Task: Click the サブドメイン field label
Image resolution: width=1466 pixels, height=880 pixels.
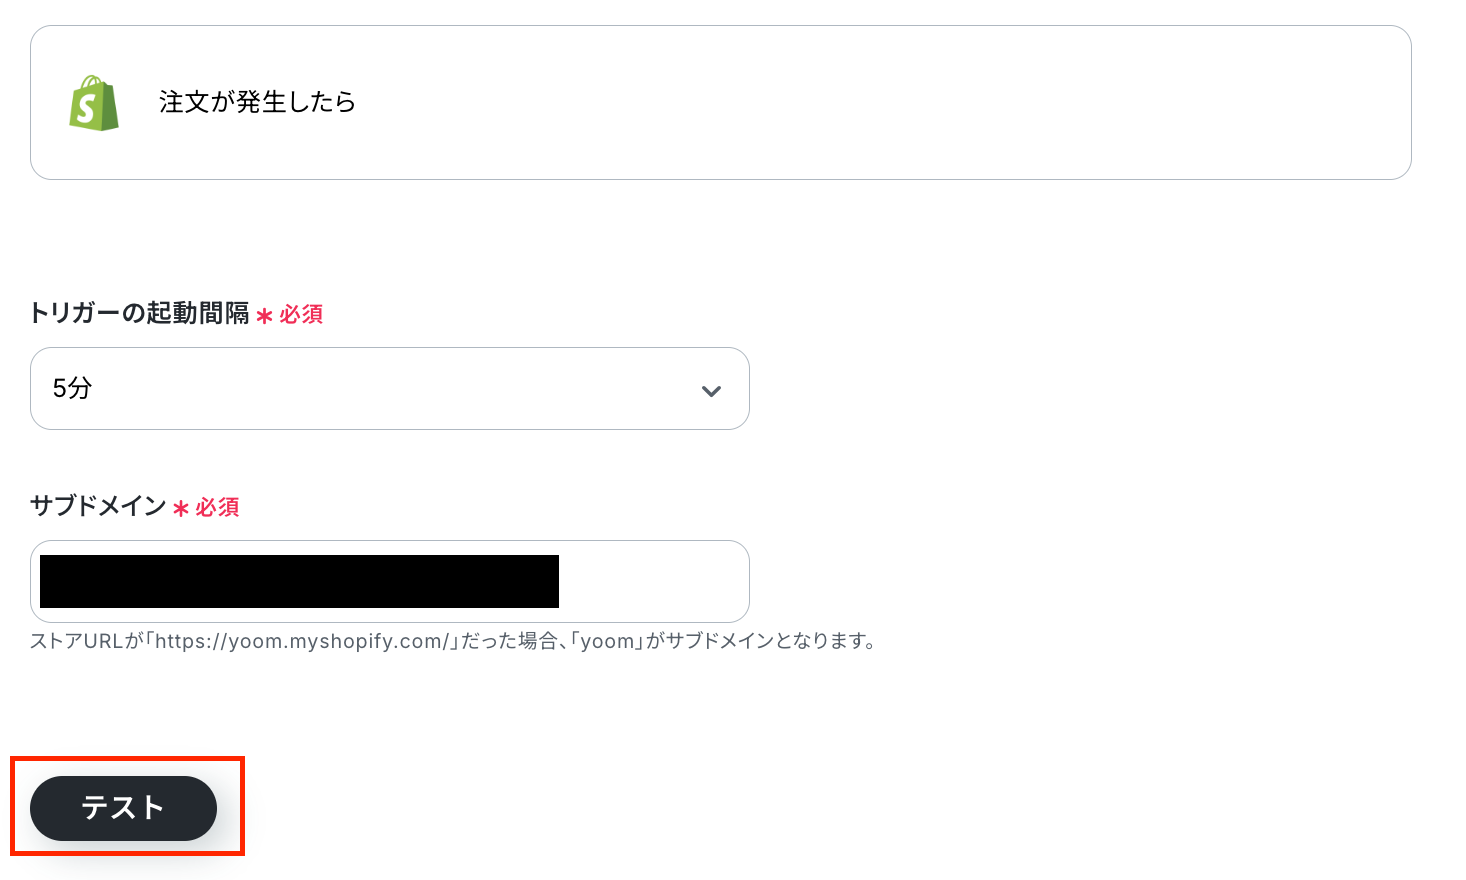Action: (98, 506)
